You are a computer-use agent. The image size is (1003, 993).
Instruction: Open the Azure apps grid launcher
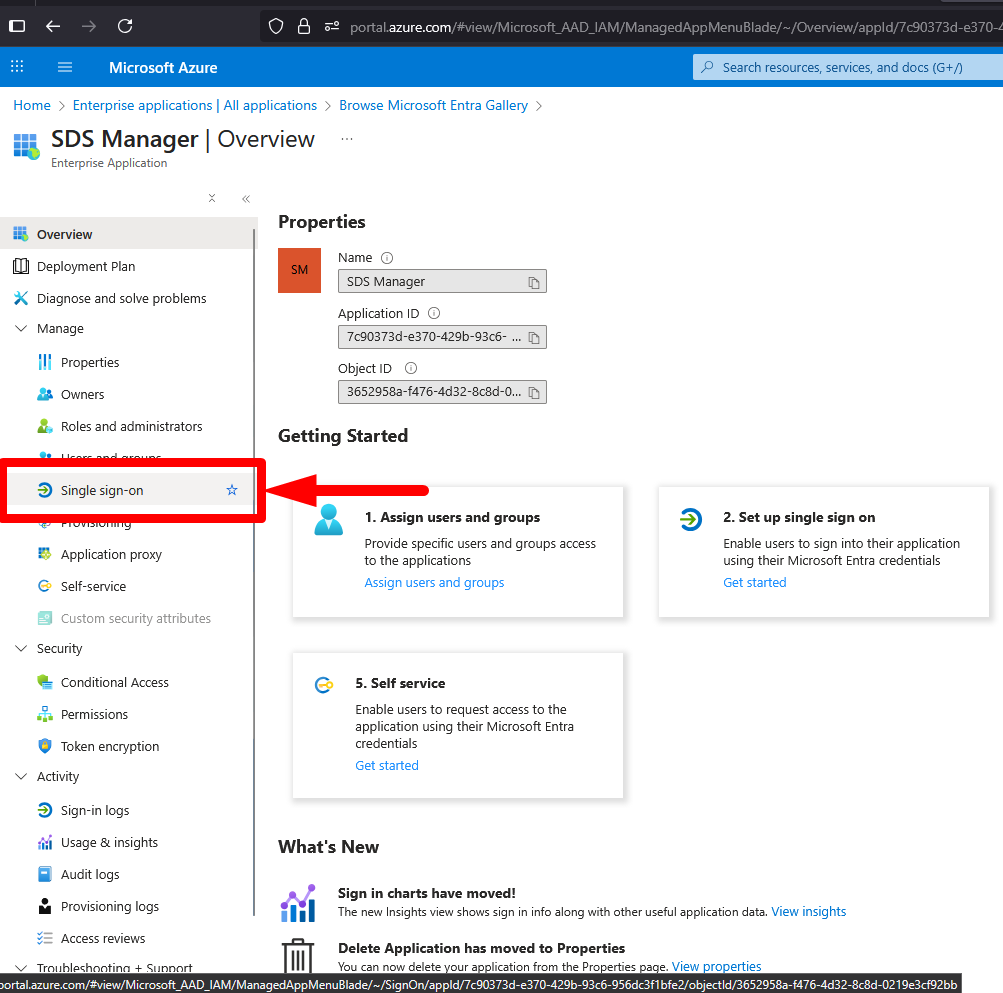click(x=17, y=67)
